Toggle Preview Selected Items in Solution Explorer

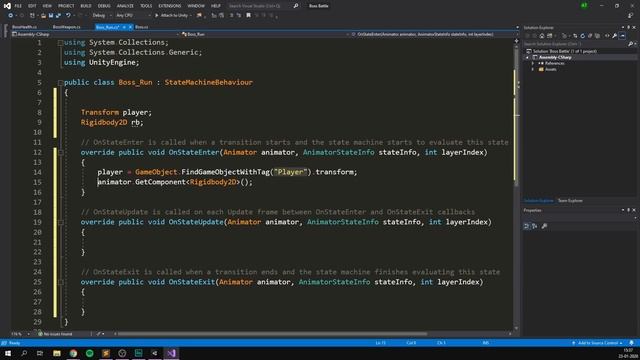pyautogui.click(x=622, y=36)
